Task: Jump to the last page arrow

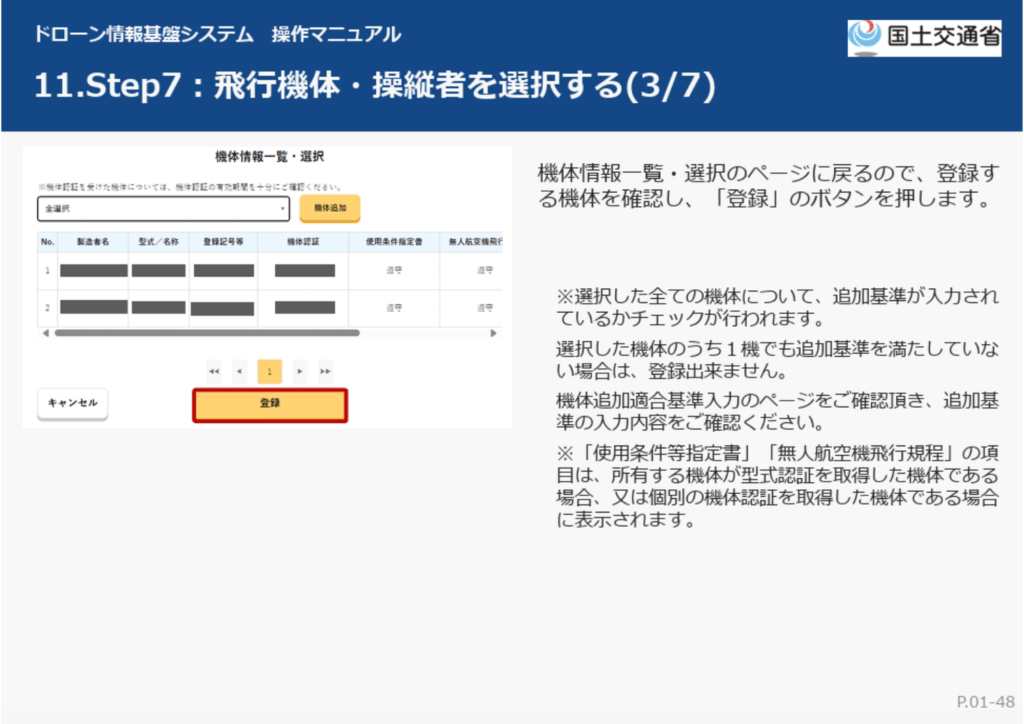Action: (x=325, y=371)
